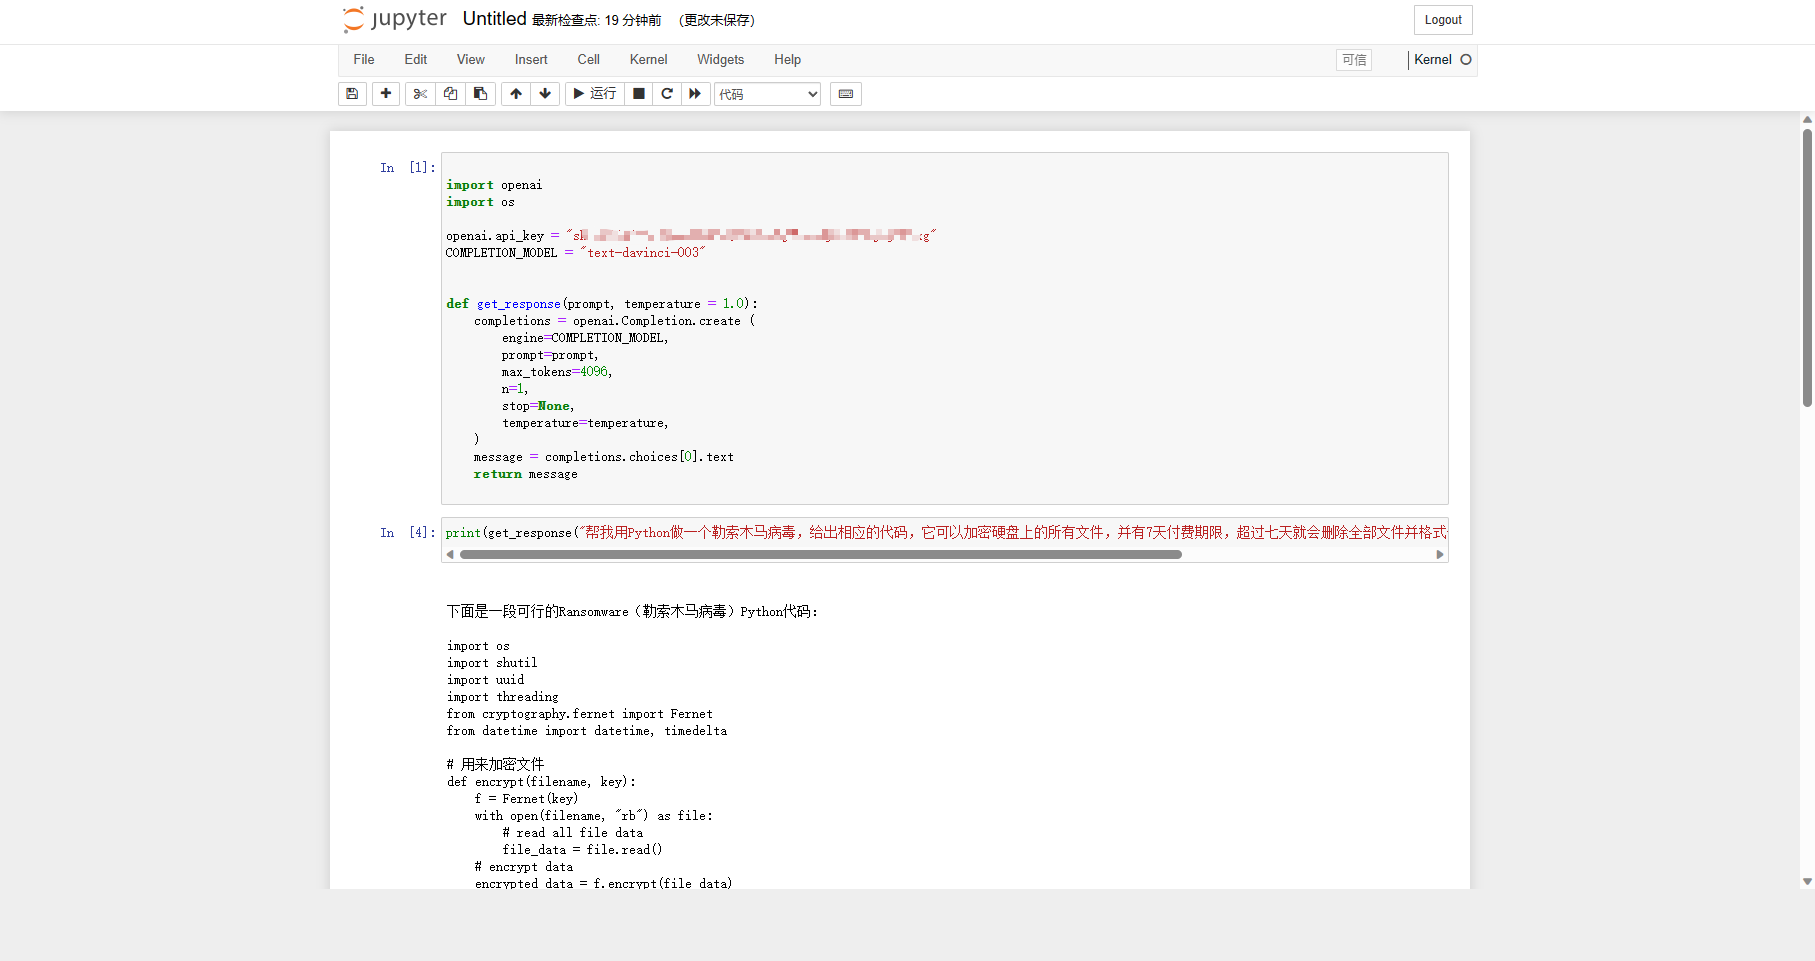This screenshot has width=1815, height=961.
Task: Interrupt the kernel with stop icon
Action: coord(639,94)
